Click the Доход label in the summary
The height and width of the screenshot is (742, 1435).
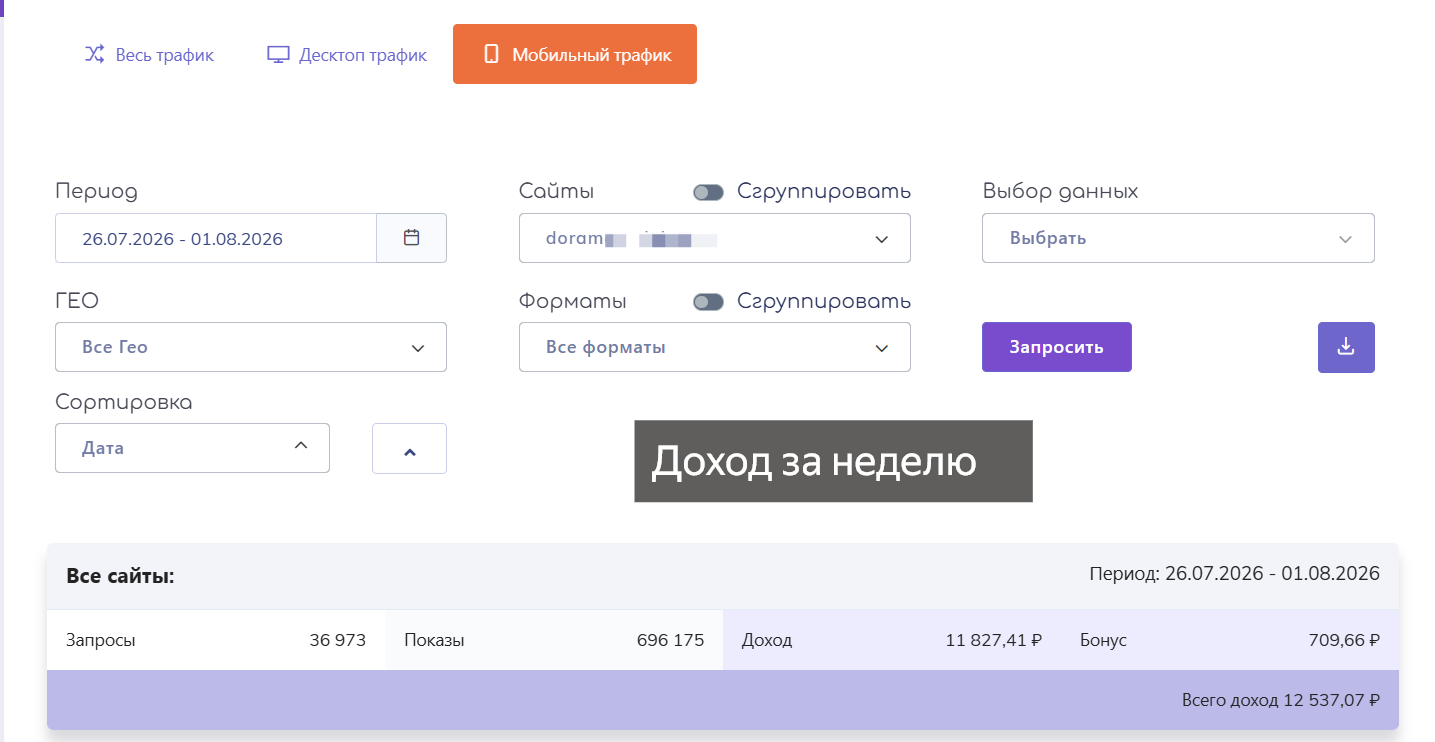tap(767, 640)
